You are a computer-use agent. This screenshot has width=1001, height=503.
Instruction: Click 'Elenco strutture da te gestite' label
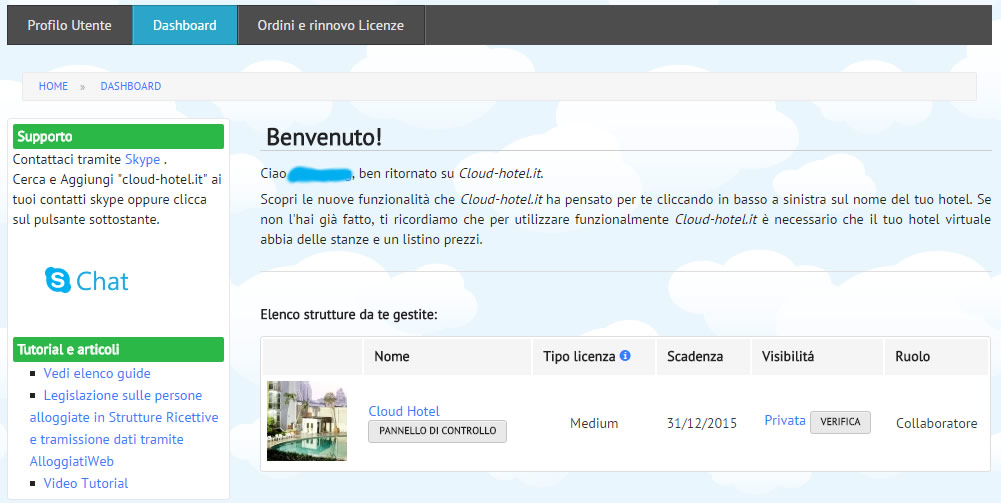(349, 315)
